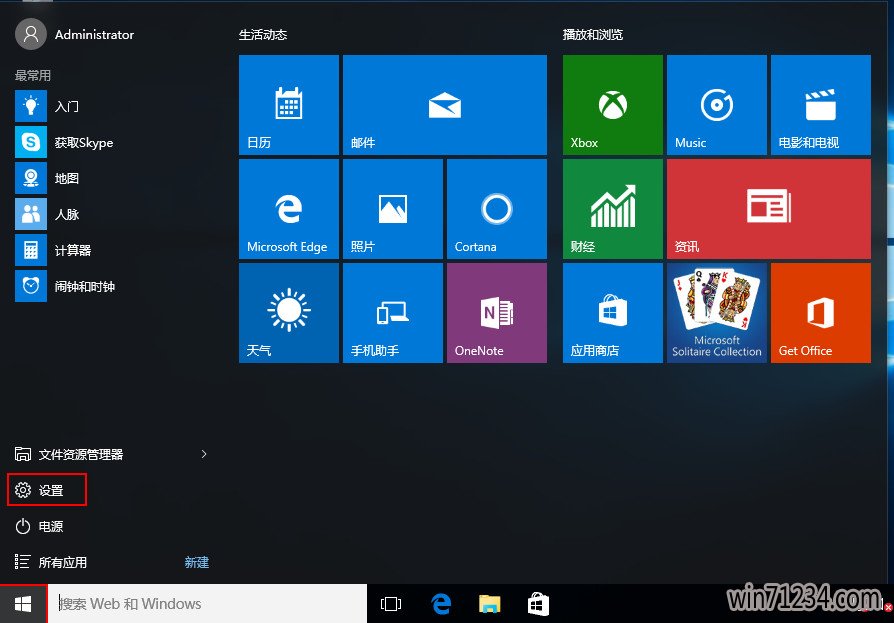Show 所有应用 all apps list
This screenshot has width=894, height=623.
51,562
